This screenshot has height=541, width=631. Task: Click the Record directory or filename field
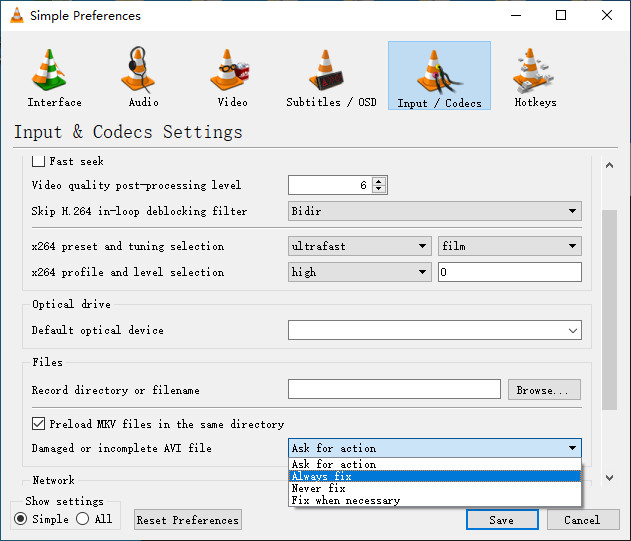click(x=394, y=389)
